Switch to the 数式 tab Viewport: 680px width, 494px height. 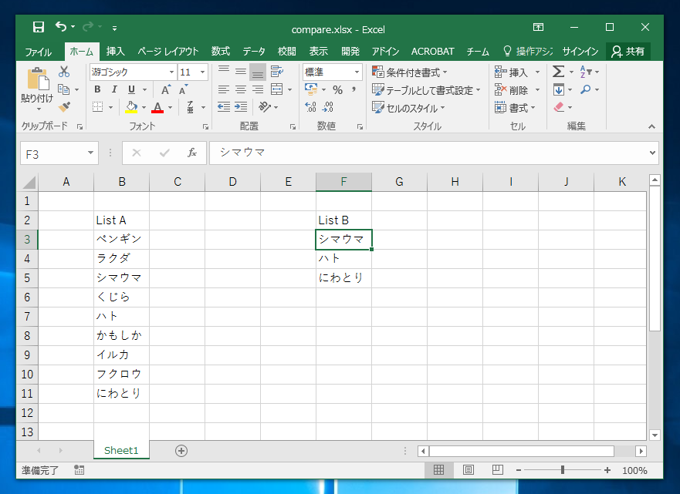coord(220,52)
